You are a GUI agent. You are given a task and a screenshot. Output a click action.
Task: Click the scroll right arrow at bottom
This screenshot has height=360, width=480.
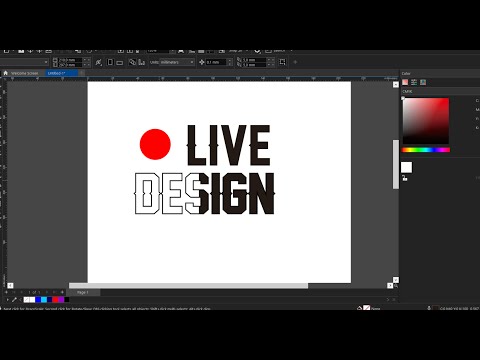(x=390, y=286)
